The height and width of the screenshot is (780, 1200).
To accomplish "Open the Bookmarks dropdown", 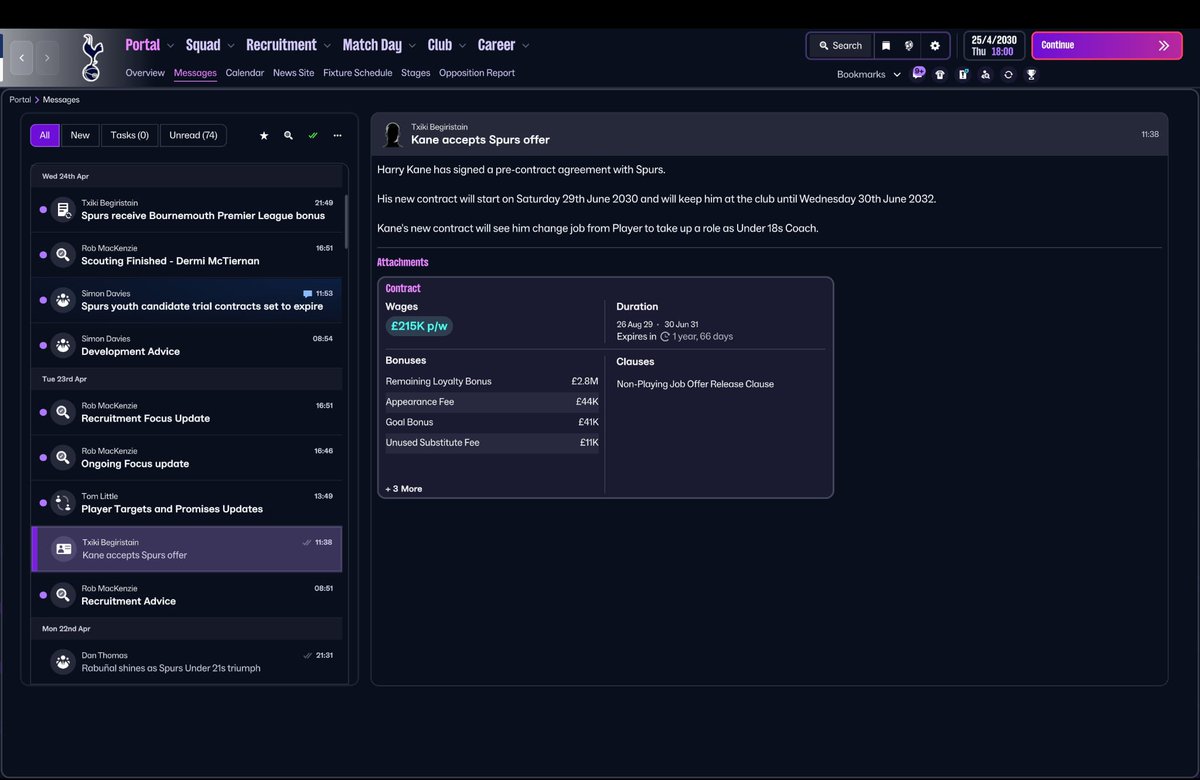I will pyautogui.click(x=869, y=74).
